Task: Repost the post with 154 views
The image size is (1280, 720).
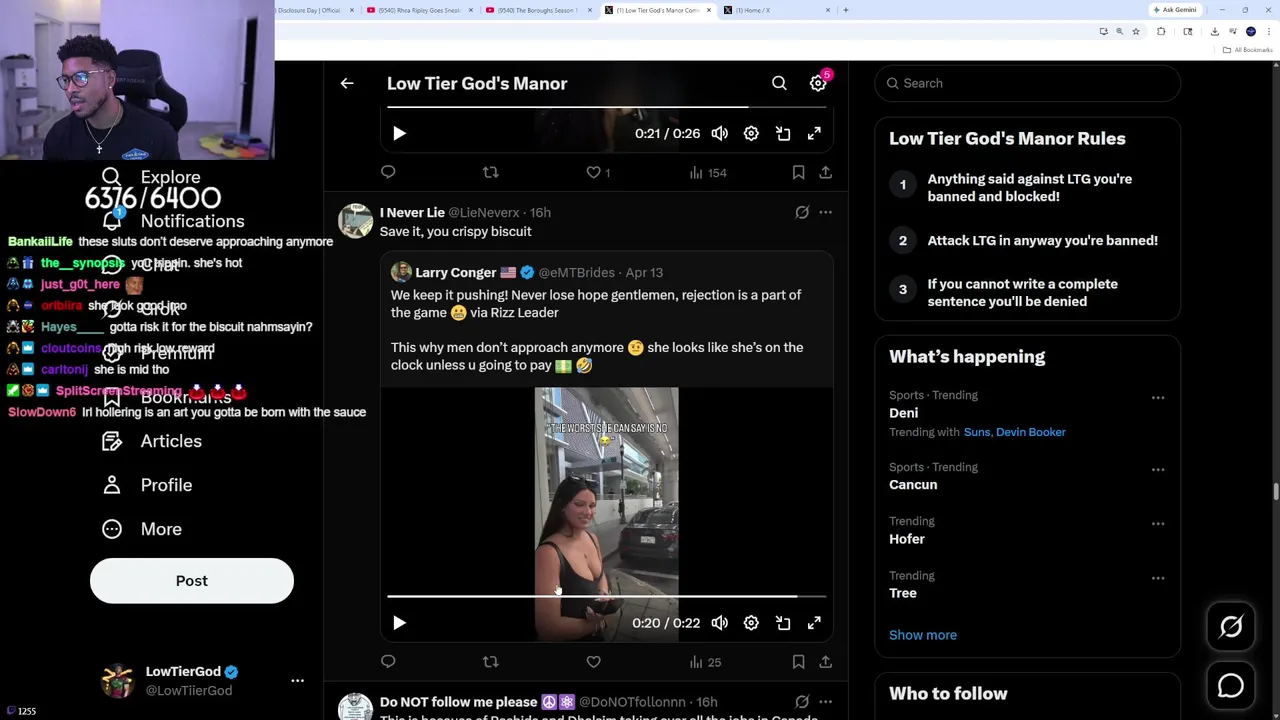Action: point(490,172)
